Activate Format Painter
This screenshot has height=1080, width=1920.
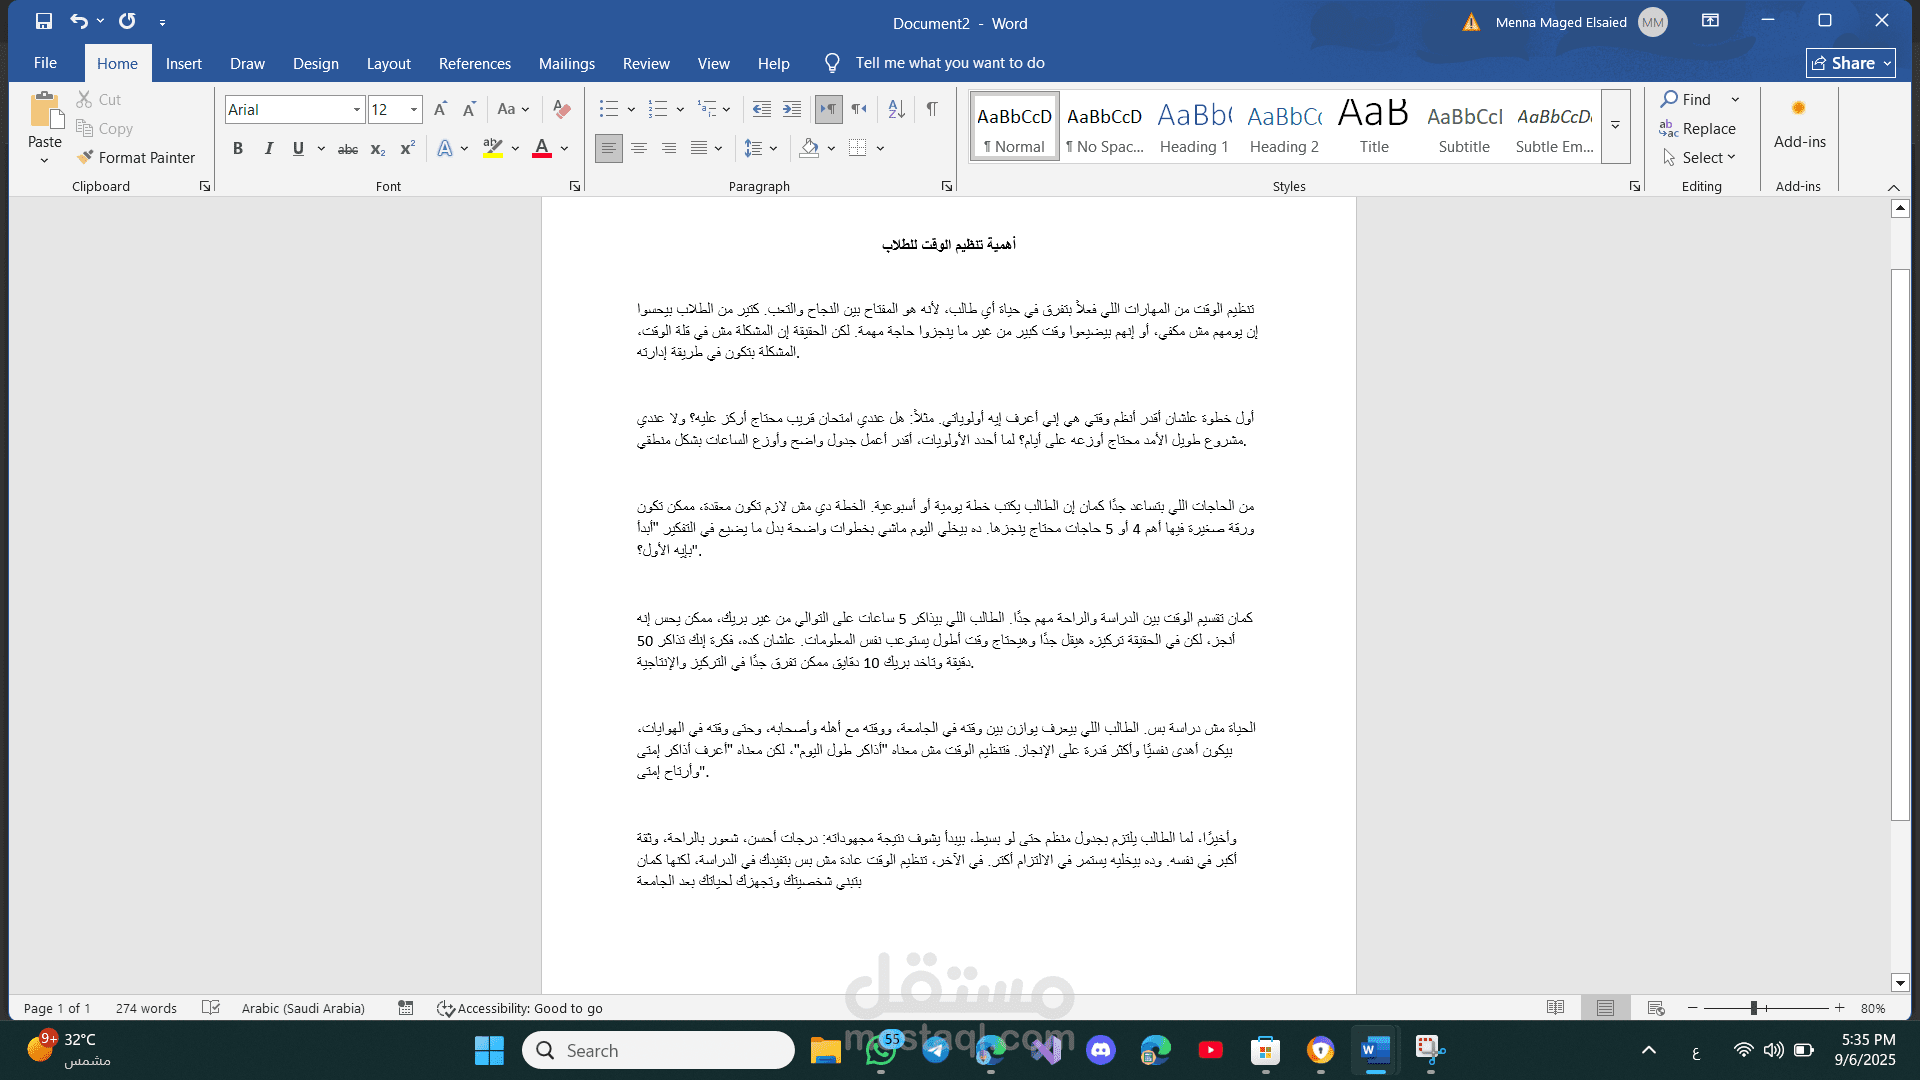(x=136, y=157)
